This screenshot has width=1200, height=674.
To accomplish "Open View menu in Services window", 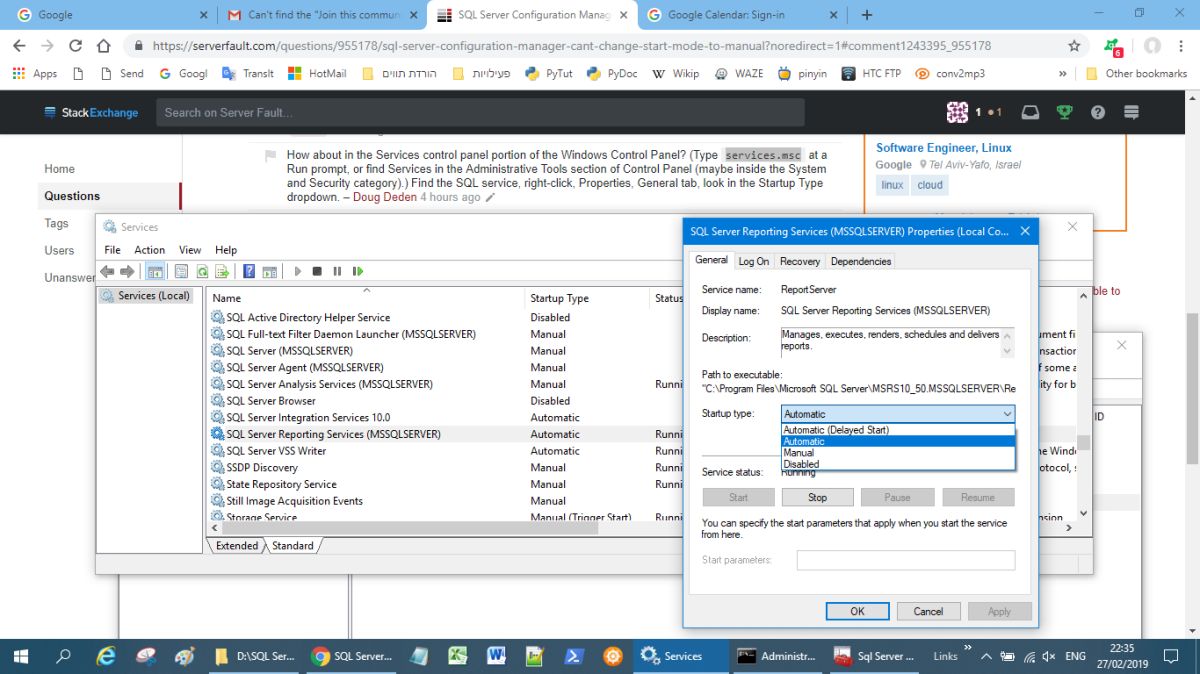I will pos(190,250).
